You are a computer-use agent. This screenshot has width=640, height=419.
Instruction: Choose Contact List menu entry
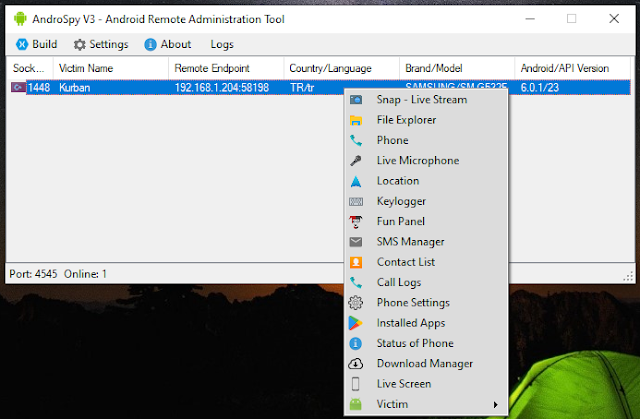coord(426,262)
